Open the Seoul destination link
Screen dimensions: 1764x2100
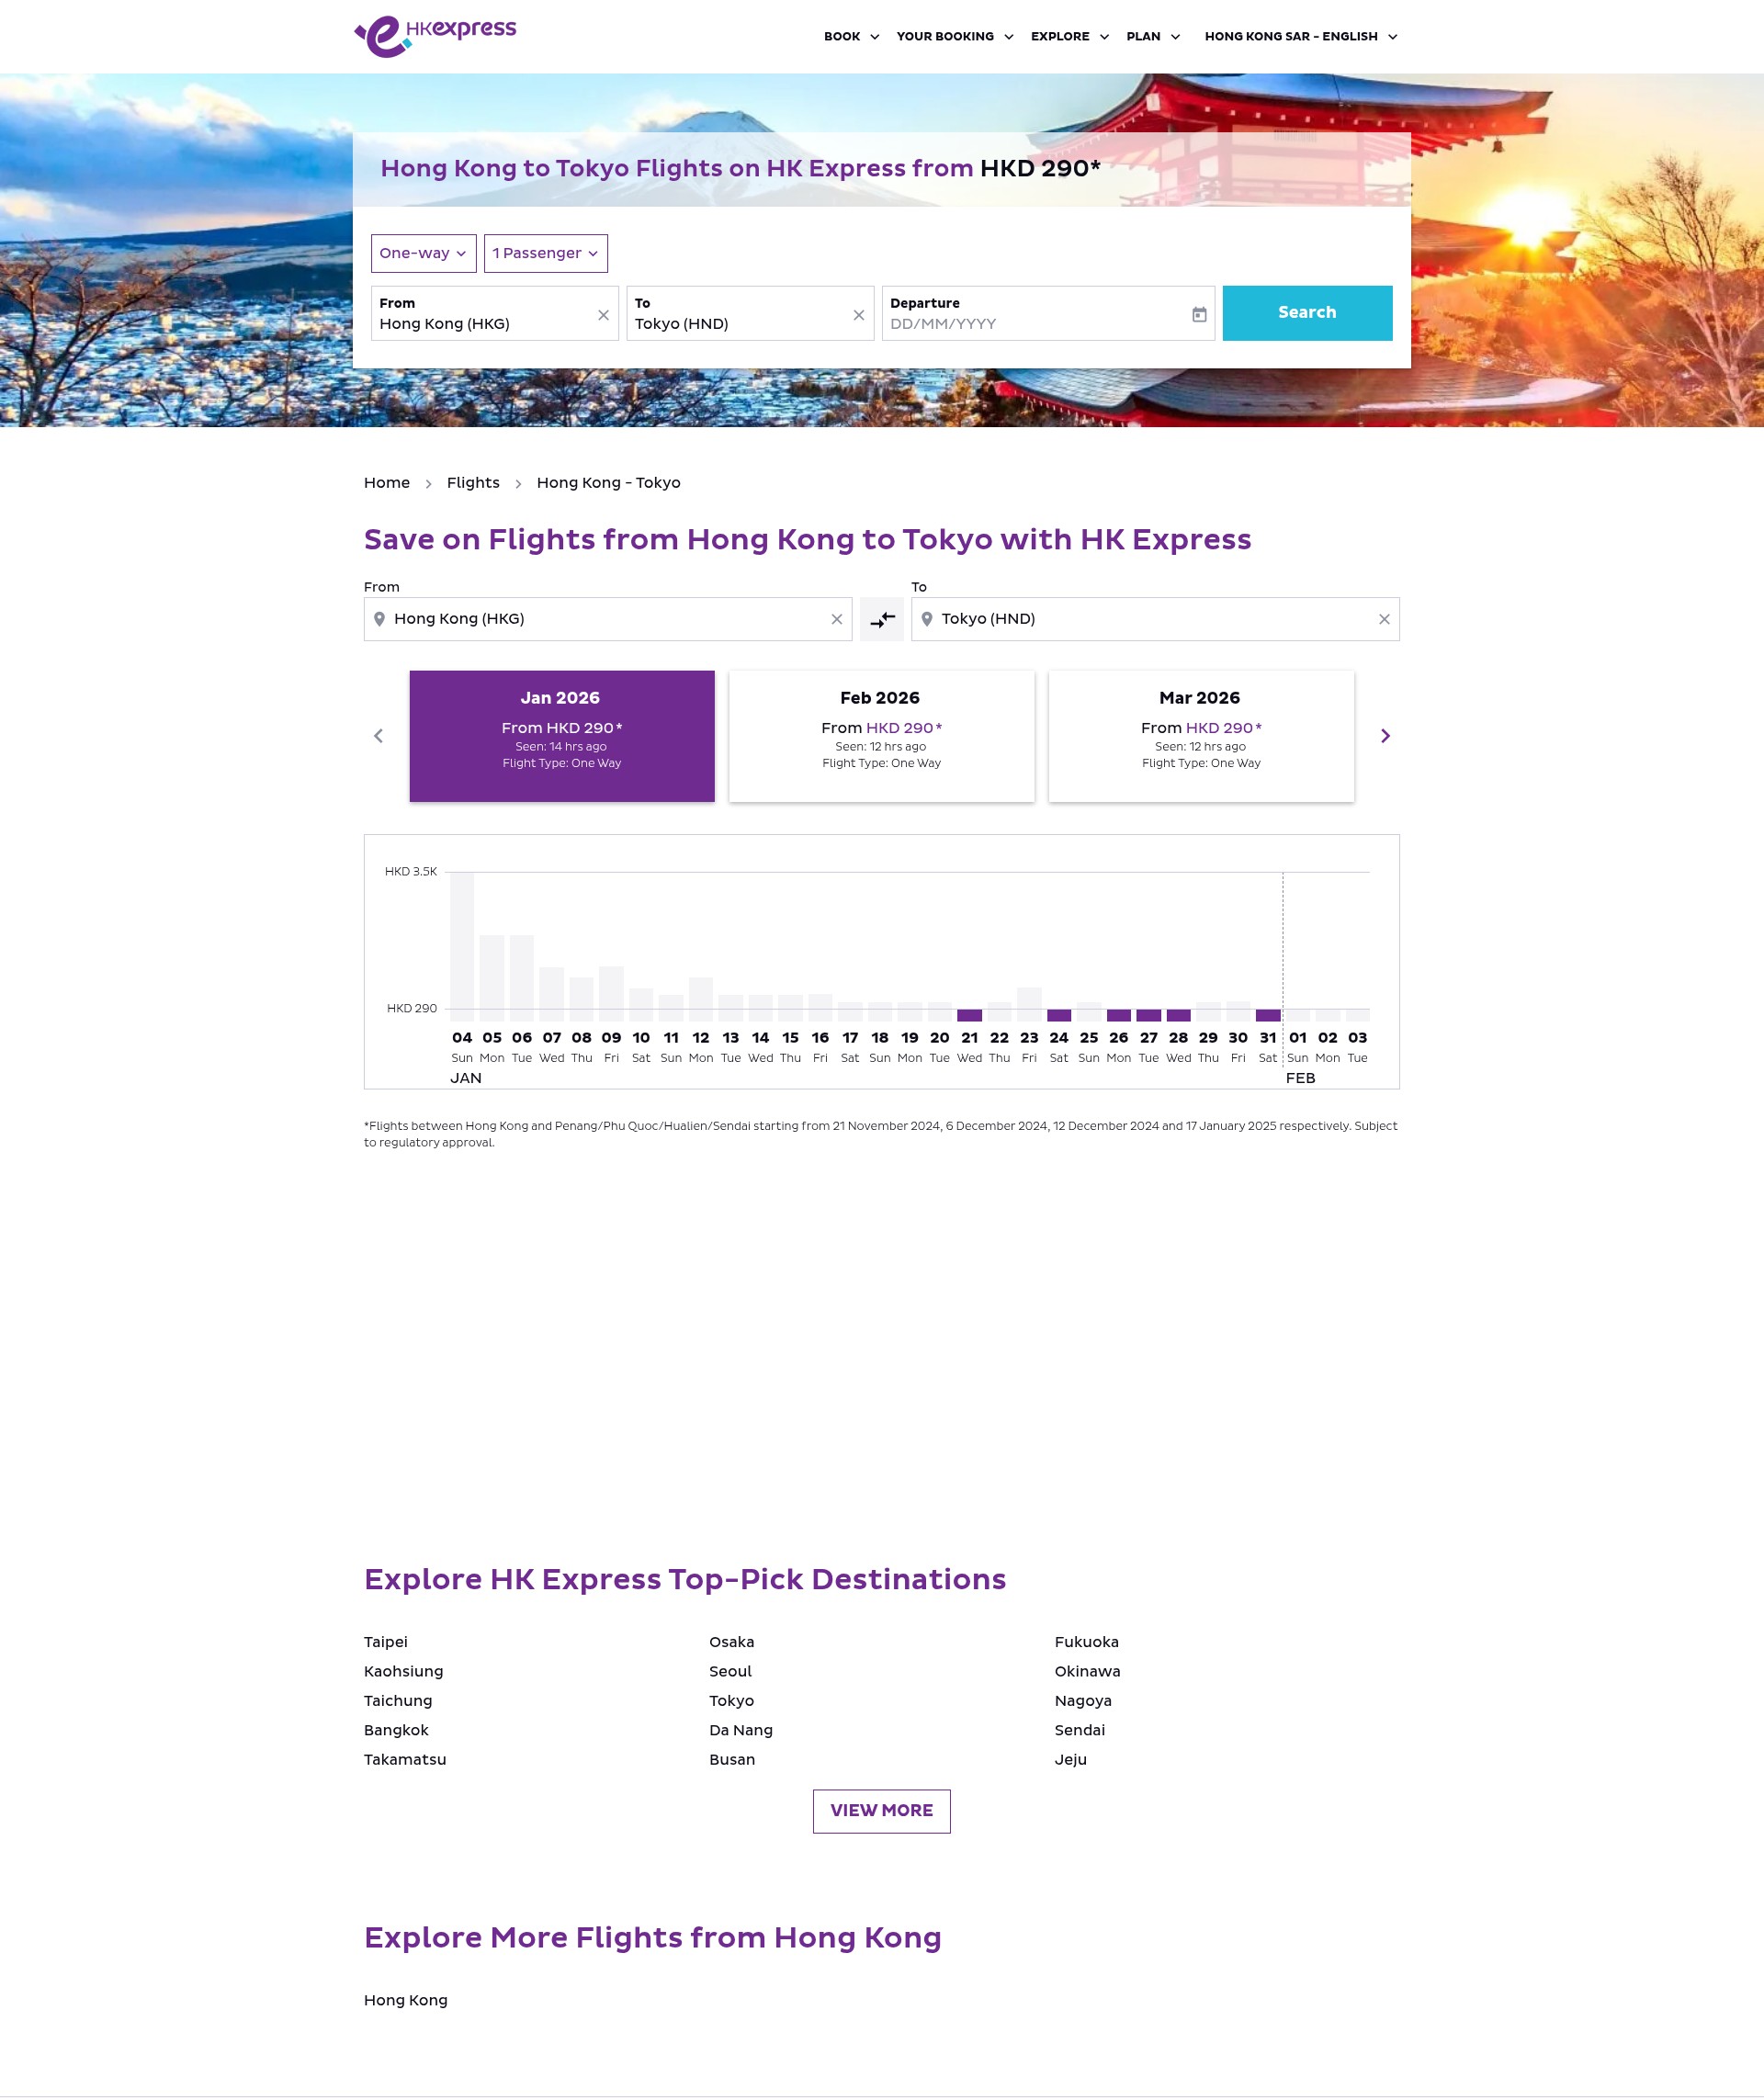[x=730, y=1671]
